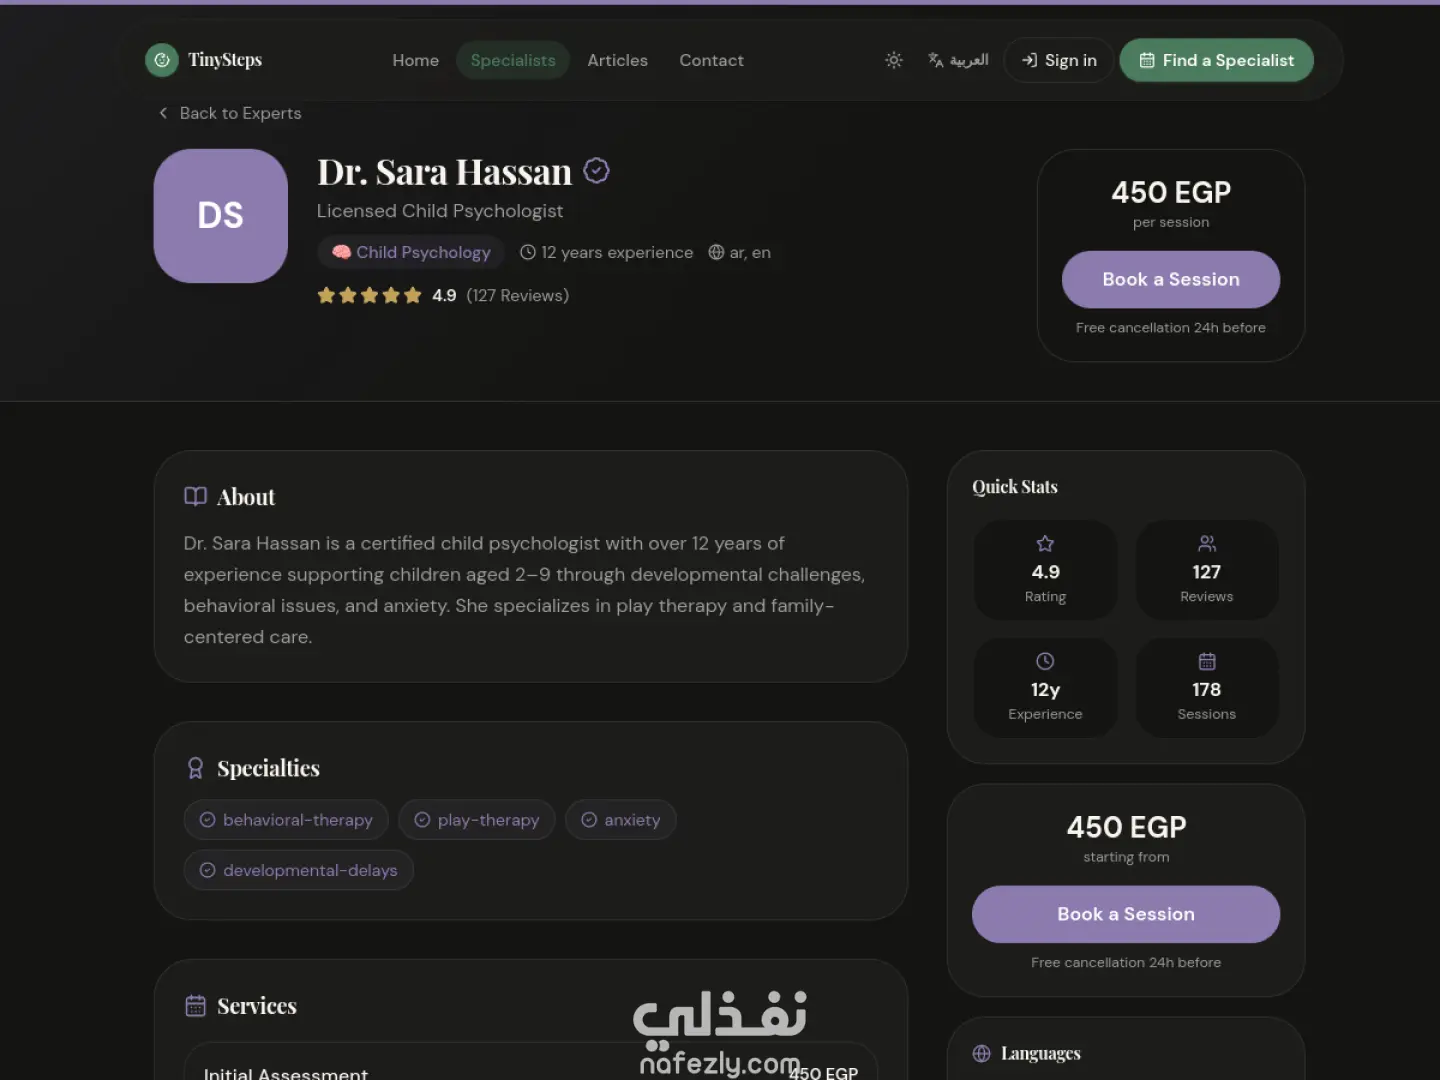Toggle the light/dark theme sun icon

[894, 60]
